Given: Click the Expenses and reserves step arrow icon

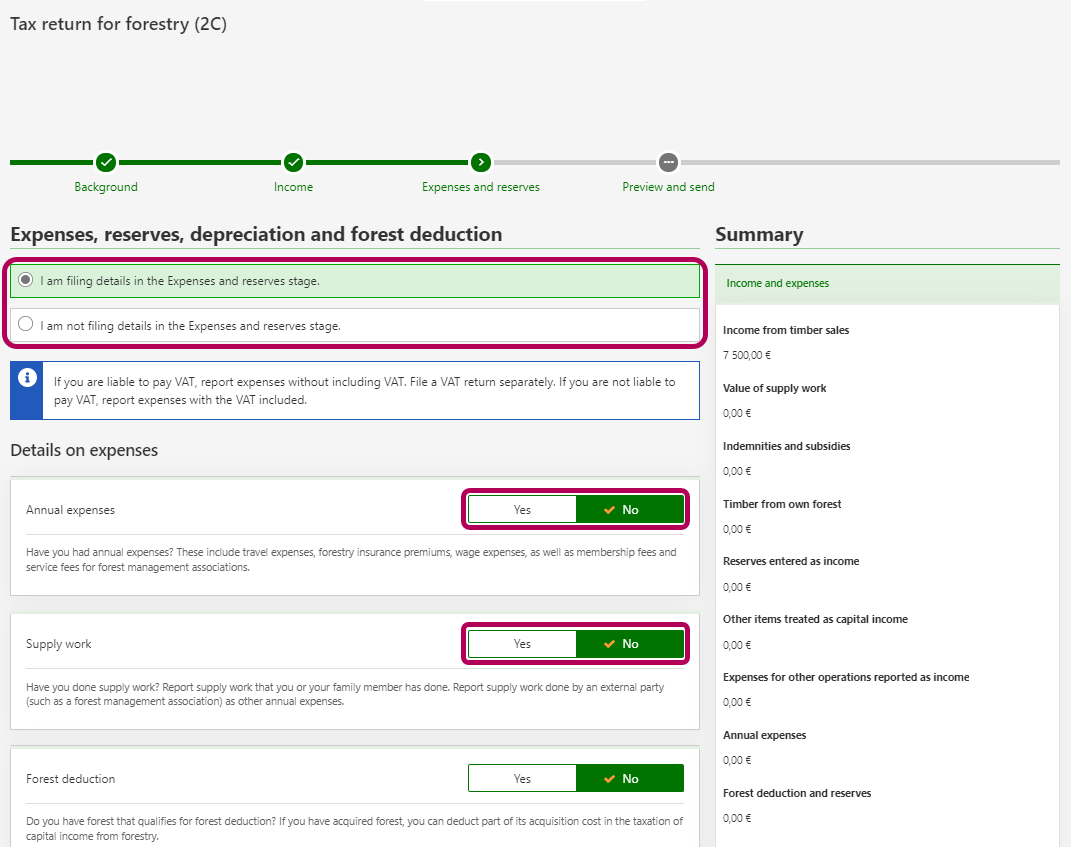Looking at the screenshot, I should [x=481, y=162].
